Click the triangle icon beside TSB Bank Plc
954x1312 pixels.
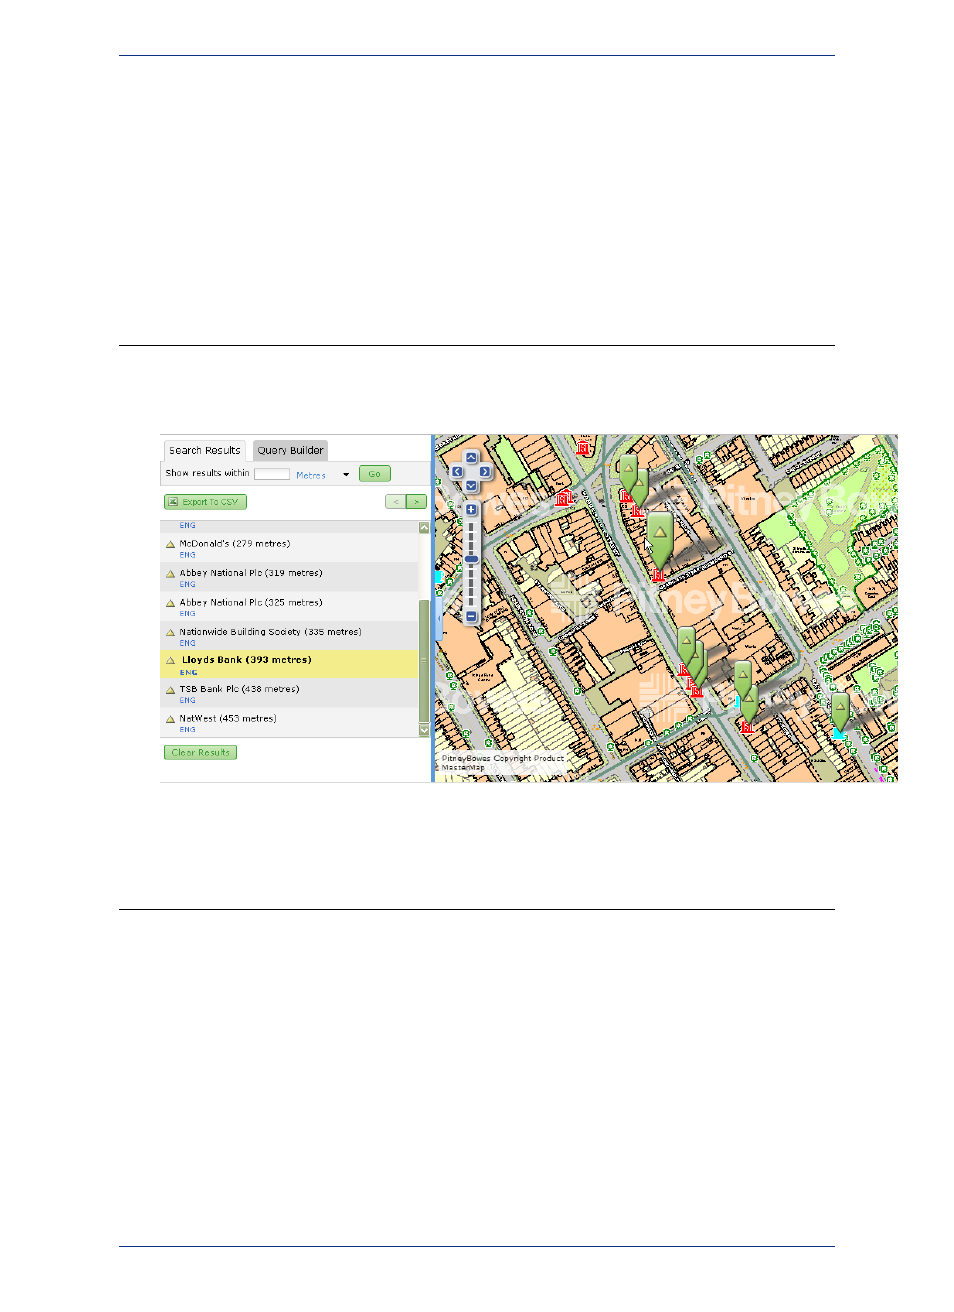point(170,690)
